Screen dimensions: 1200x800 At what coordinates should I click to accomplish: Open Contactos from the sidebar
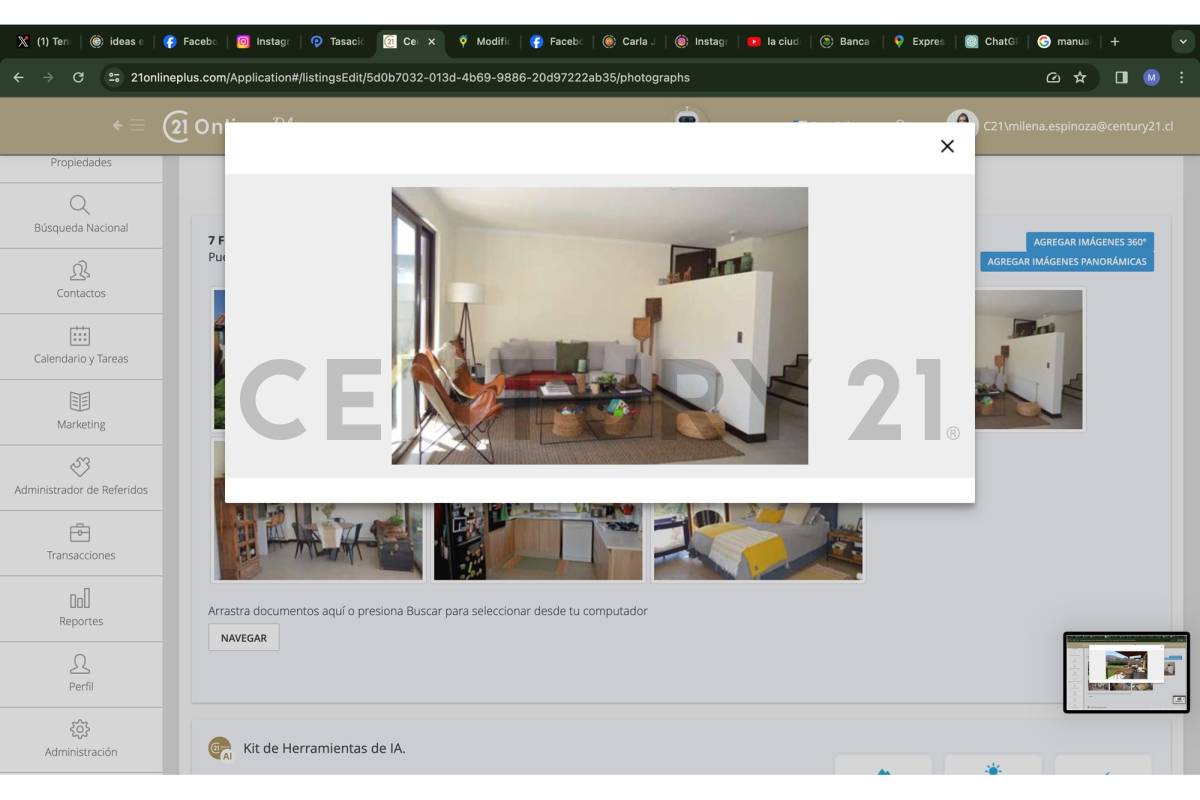pos(81,281)
